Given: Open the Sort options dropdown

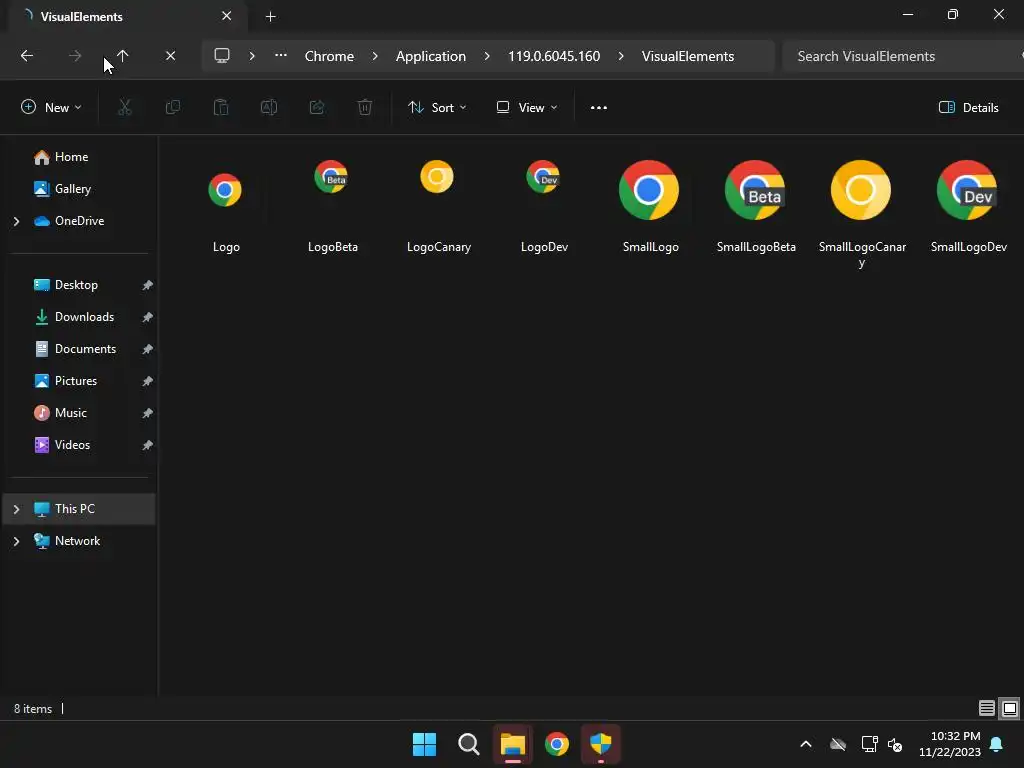Looking at the screenshot, I should [437, 108].
